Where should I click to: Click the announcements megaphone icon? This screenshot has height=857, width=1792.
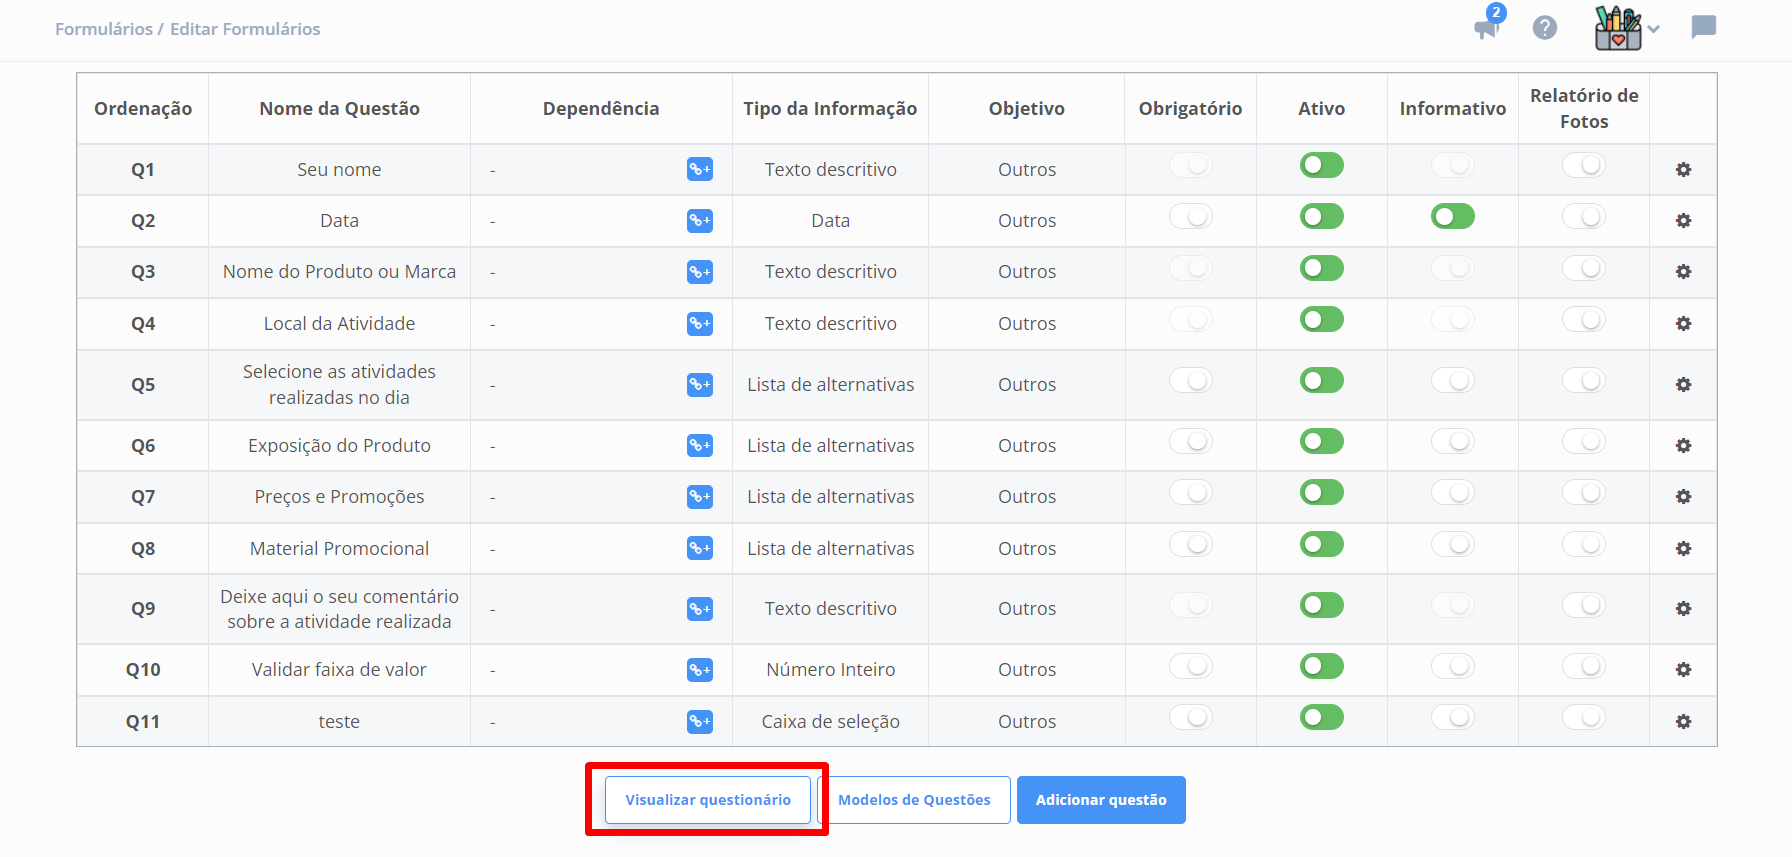click(1486, 28)
